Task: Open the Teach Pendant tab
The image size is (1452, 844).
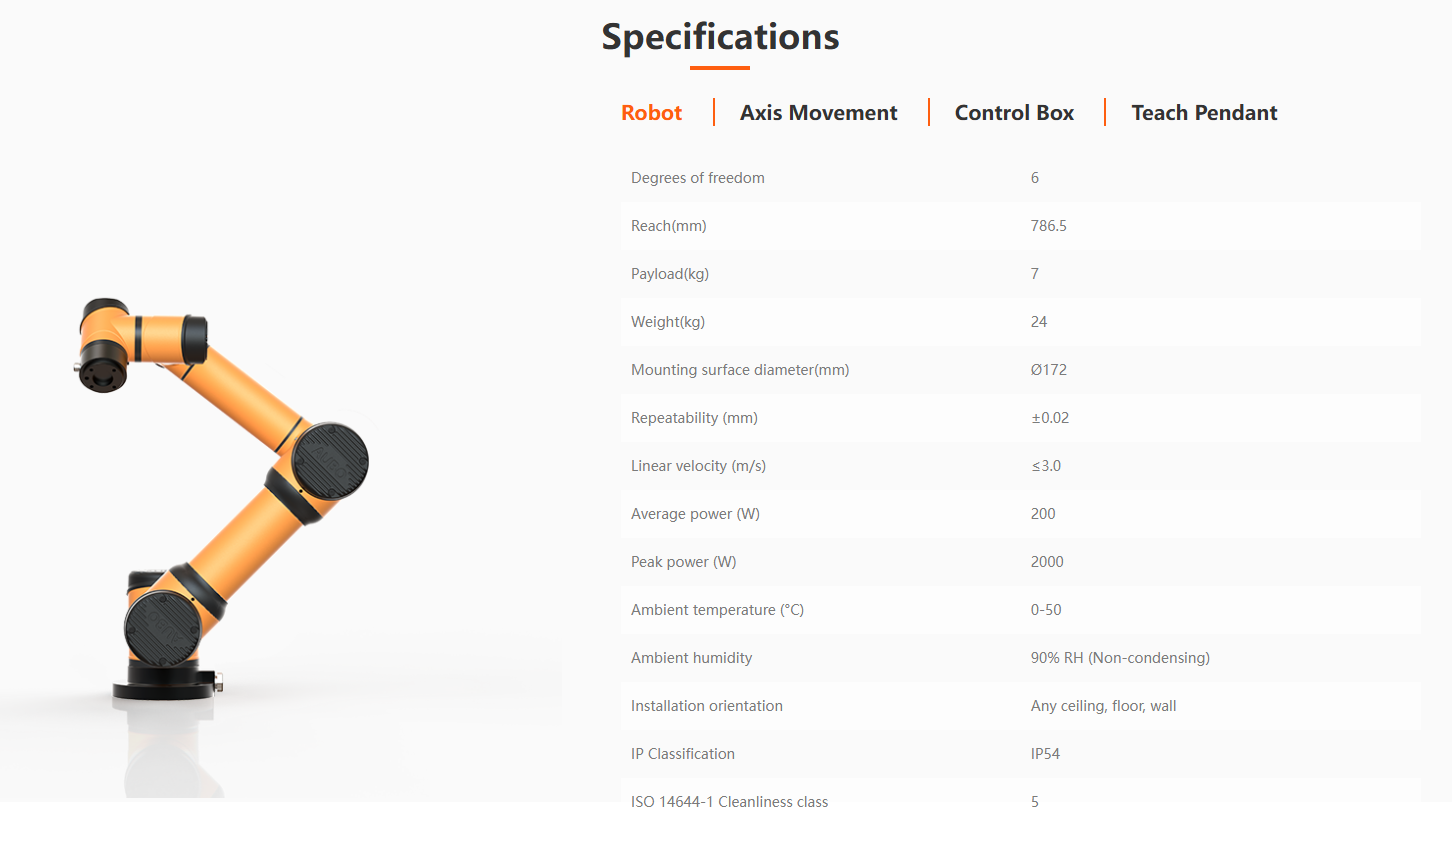Action: coord(1204,113)
